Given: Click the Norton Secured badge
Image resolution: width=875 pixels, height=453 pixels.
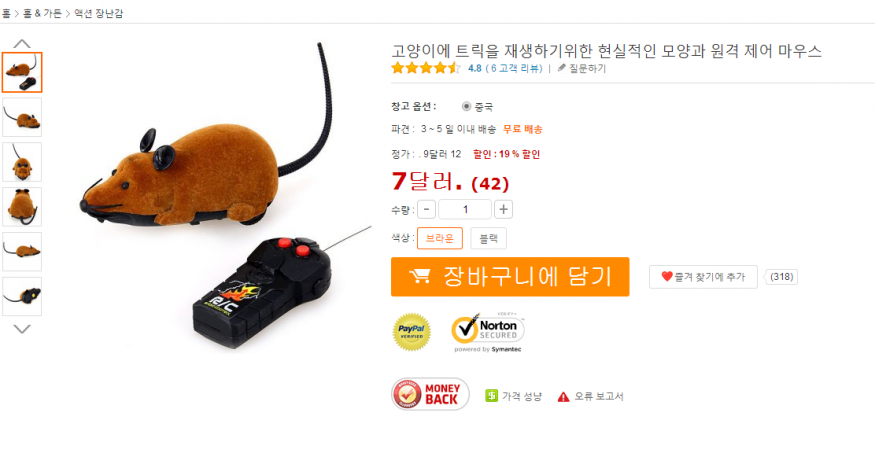Looking at the screenshot, I should (488, 332).
